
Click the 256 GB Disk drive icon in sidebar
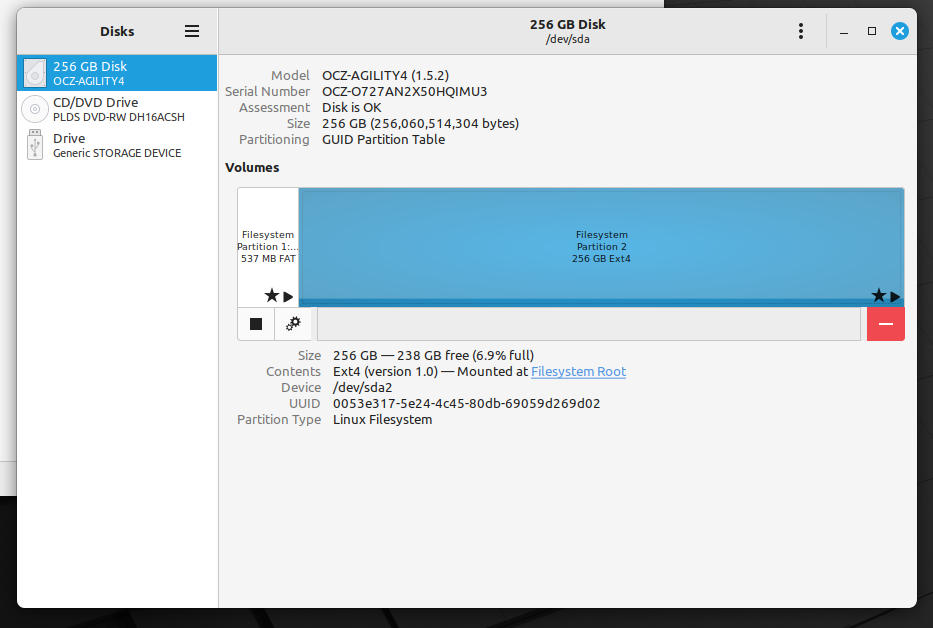tap(35, 72)
